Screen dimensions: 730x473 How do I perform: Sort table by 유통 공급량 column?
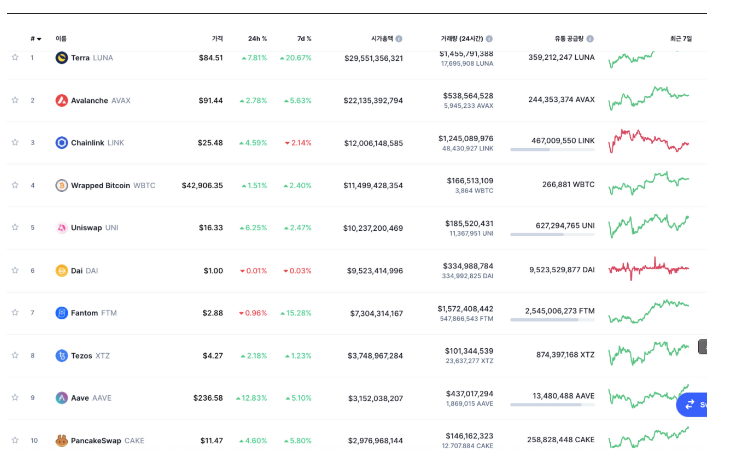coord(569,39)
